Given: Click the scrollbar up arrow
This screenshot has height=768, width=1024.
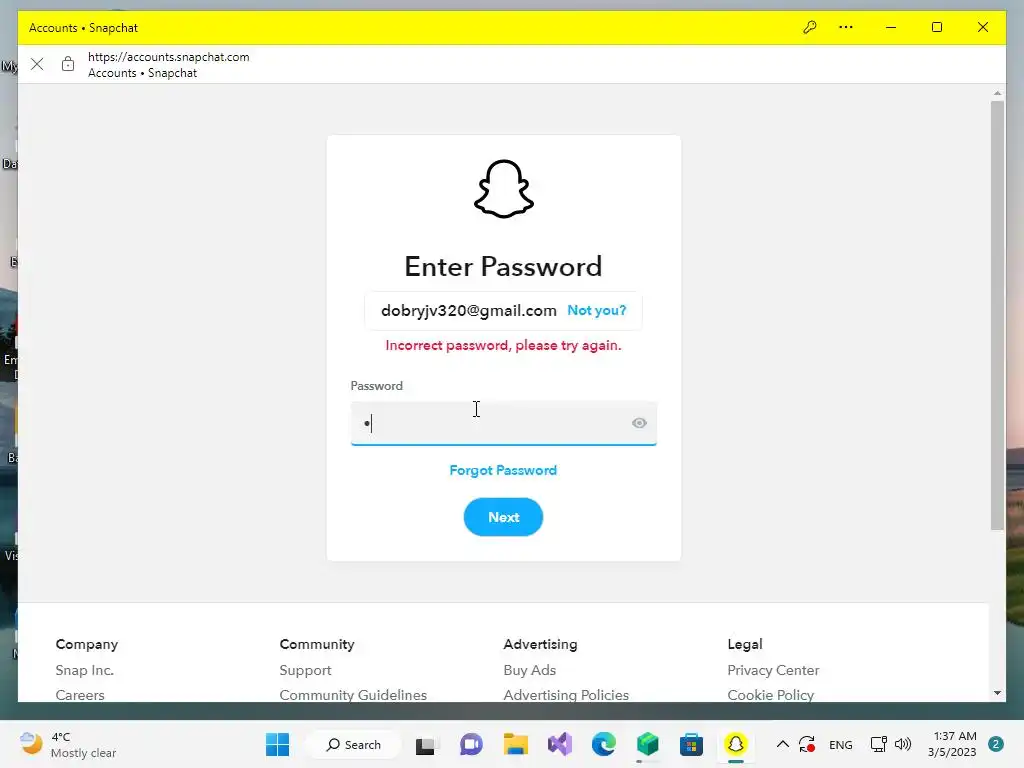Looking at the screenshot, I should point(997,93).
